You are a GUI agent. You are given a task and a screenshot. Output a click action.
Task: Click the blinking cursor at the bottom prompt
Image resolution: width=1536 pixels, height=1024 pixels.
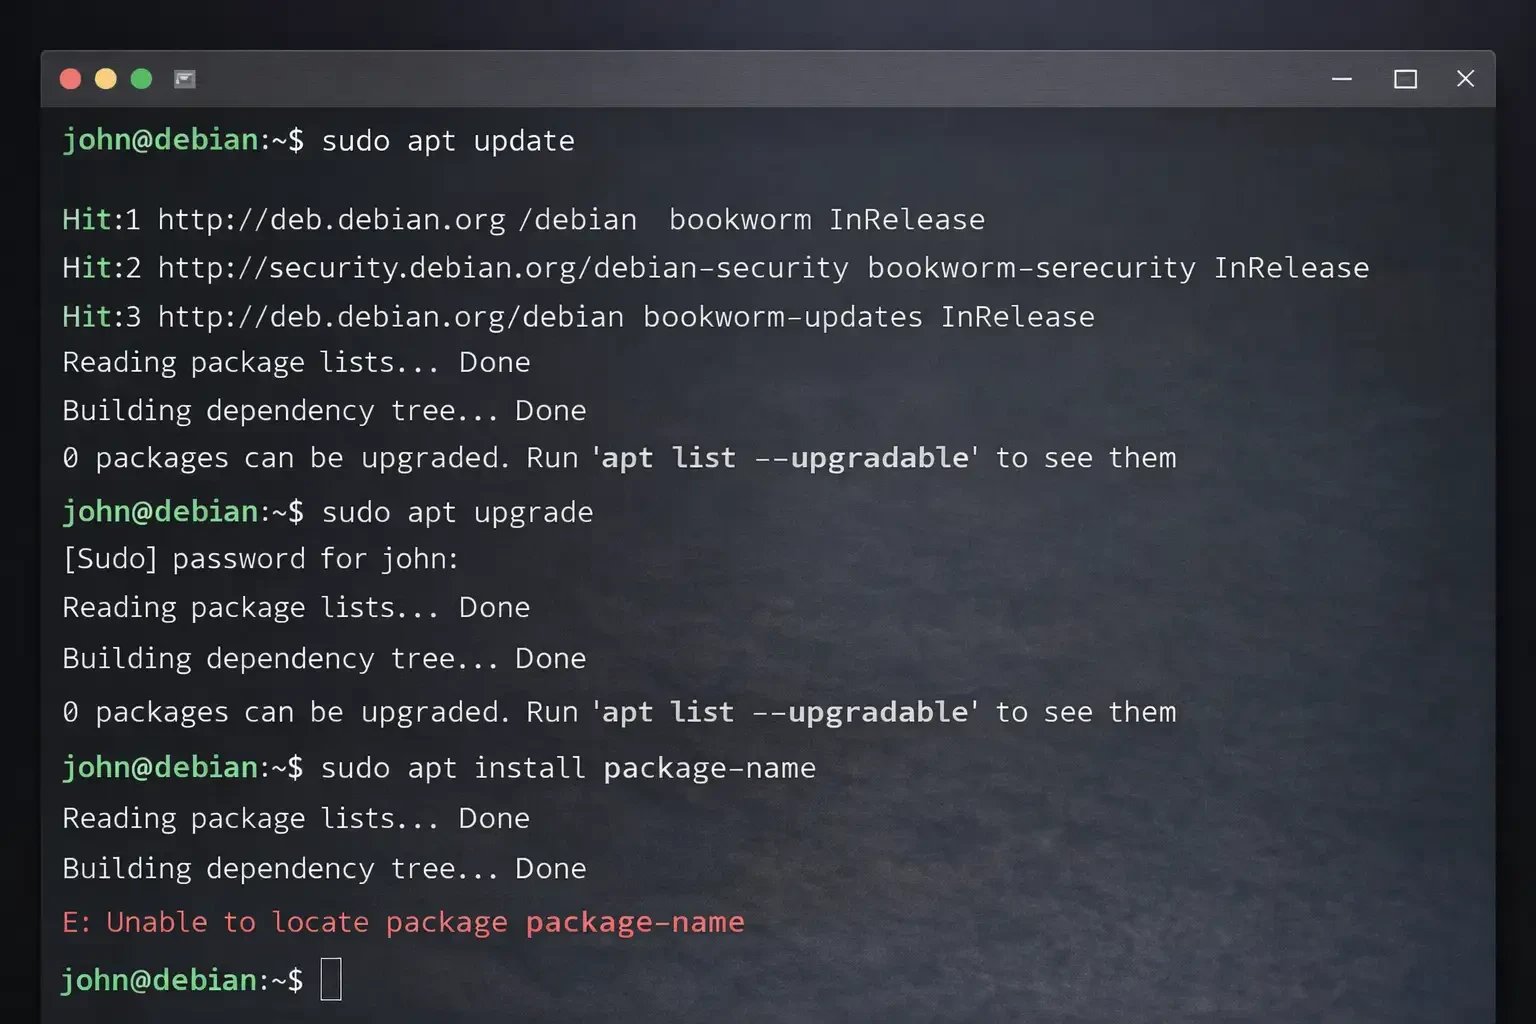coord(333,979)
